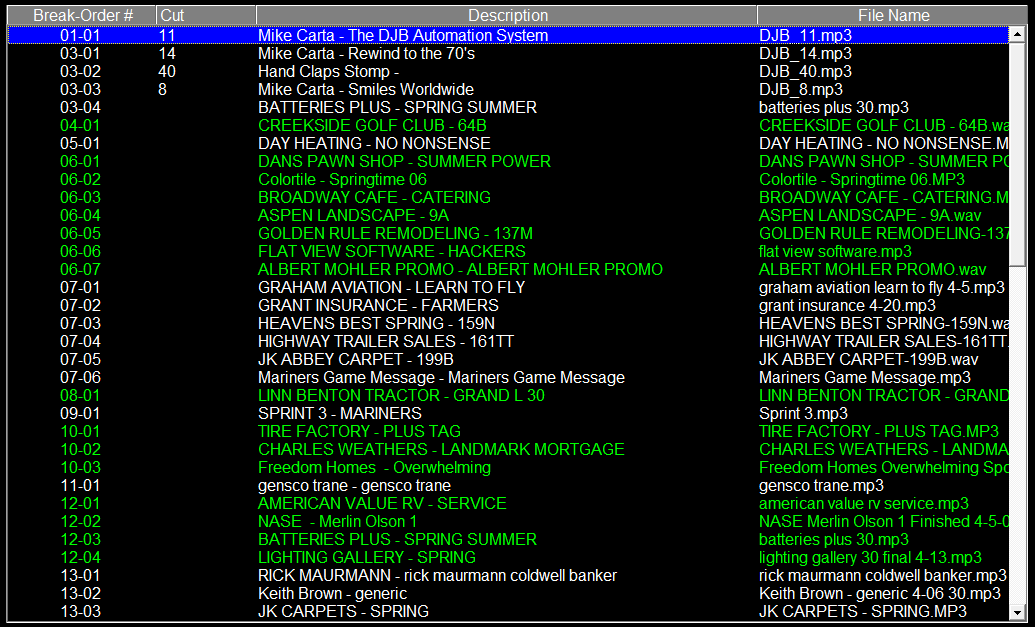The height and width of the screenshot is (627, 1035).
Task: Click file name Colortile - Springtime 06.MP3
Action: tap(861, 179)
